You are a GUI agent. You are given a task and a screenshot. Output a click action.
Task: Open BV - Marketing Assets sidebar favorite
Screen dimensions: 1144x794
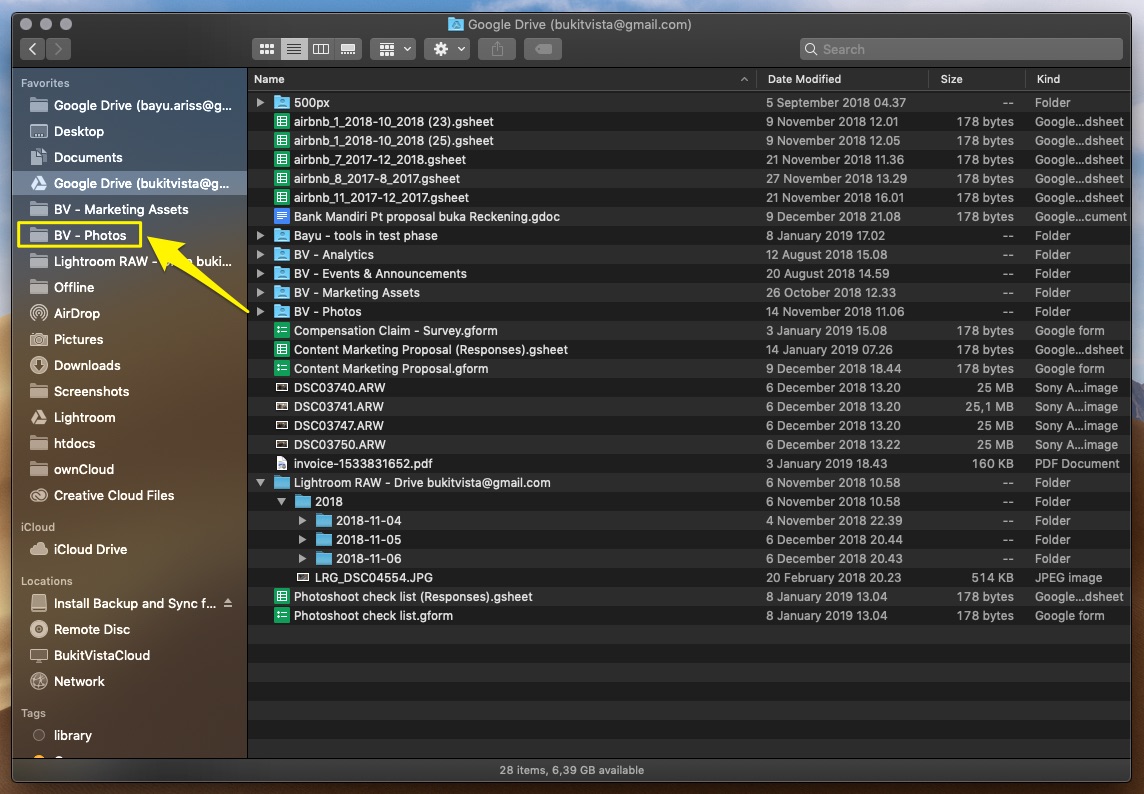click(x=130, y=209)
